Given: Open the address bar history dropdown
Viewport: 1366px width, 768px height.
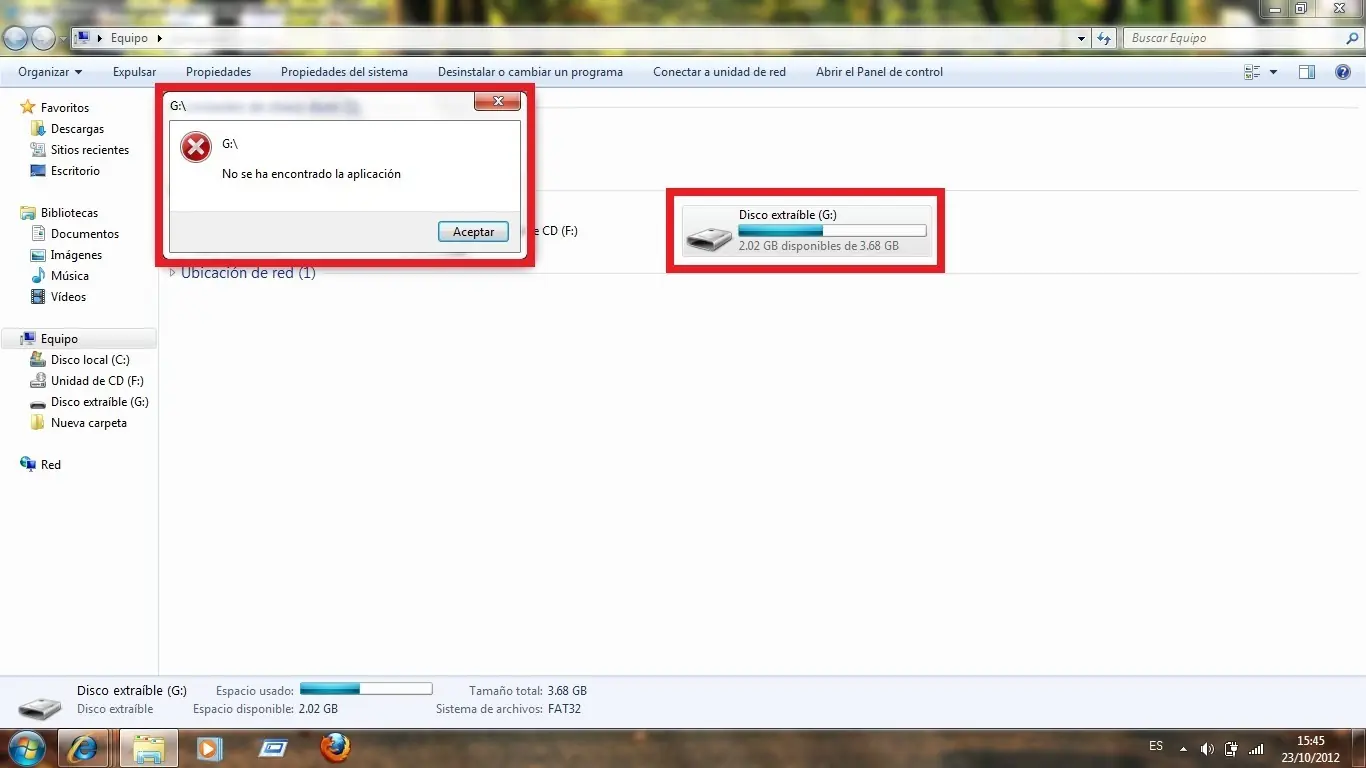Looking at the screenshot, I should [x=1082, y=38].
